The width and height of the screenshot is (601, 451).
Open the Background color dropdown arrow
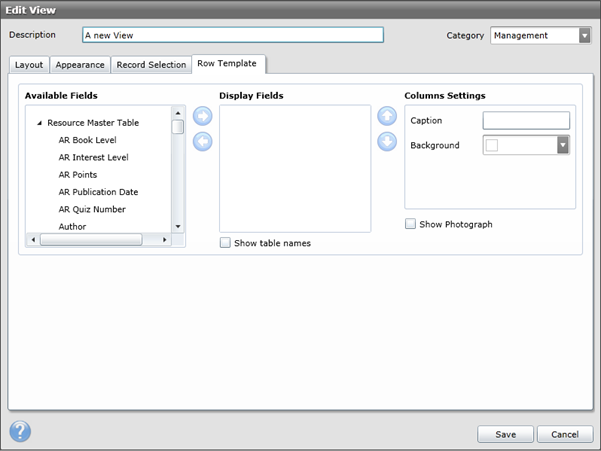(563, 145)
